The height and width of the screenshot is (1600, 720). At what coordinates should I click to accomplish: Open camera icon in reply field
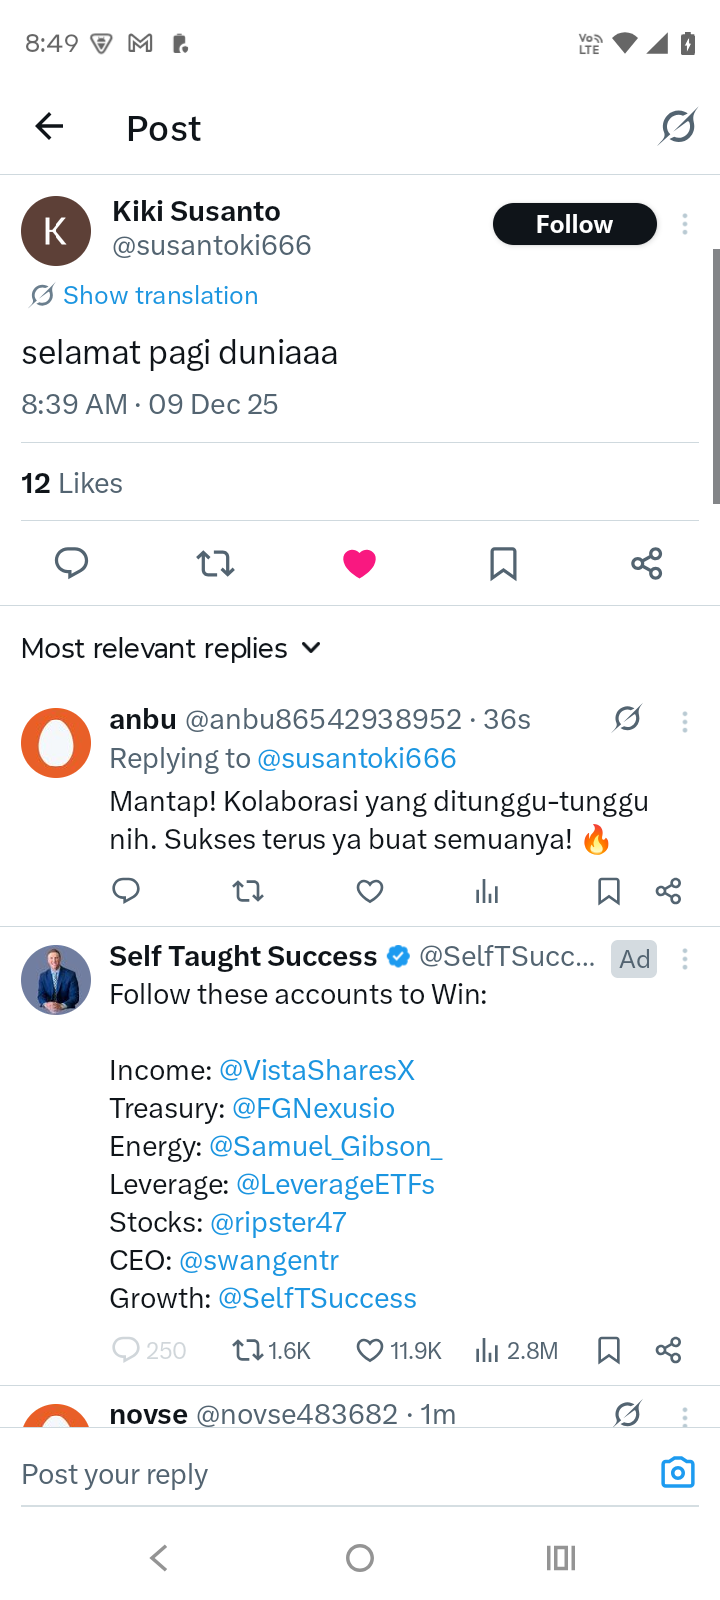pyautogui.click(x=677, y=1472)
